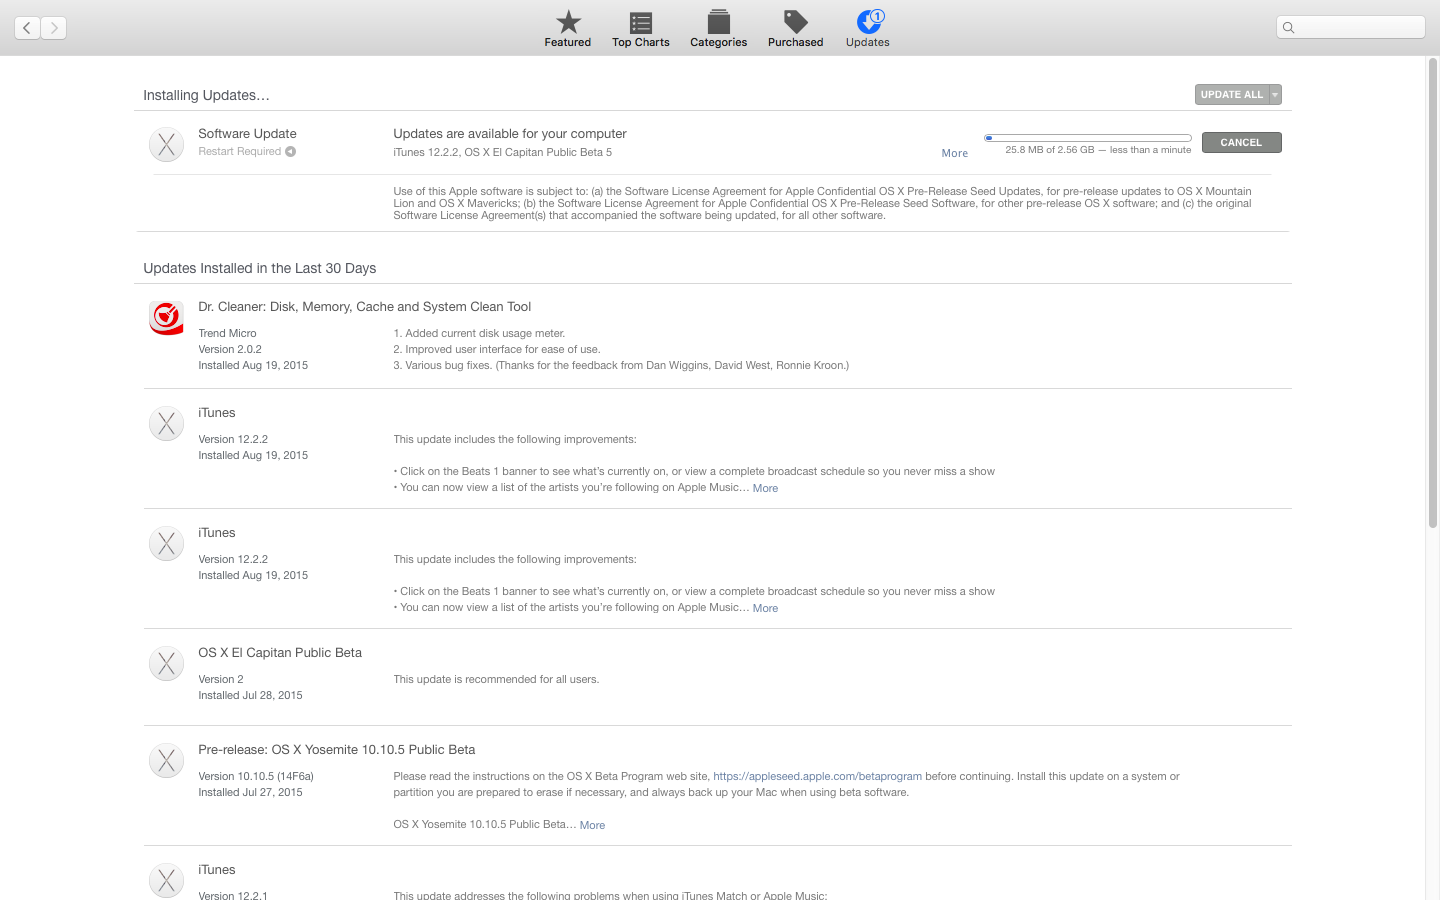1440x900 pixels.
Task: Open the appleseed betaprogram link
Action: tap(817, 776)
